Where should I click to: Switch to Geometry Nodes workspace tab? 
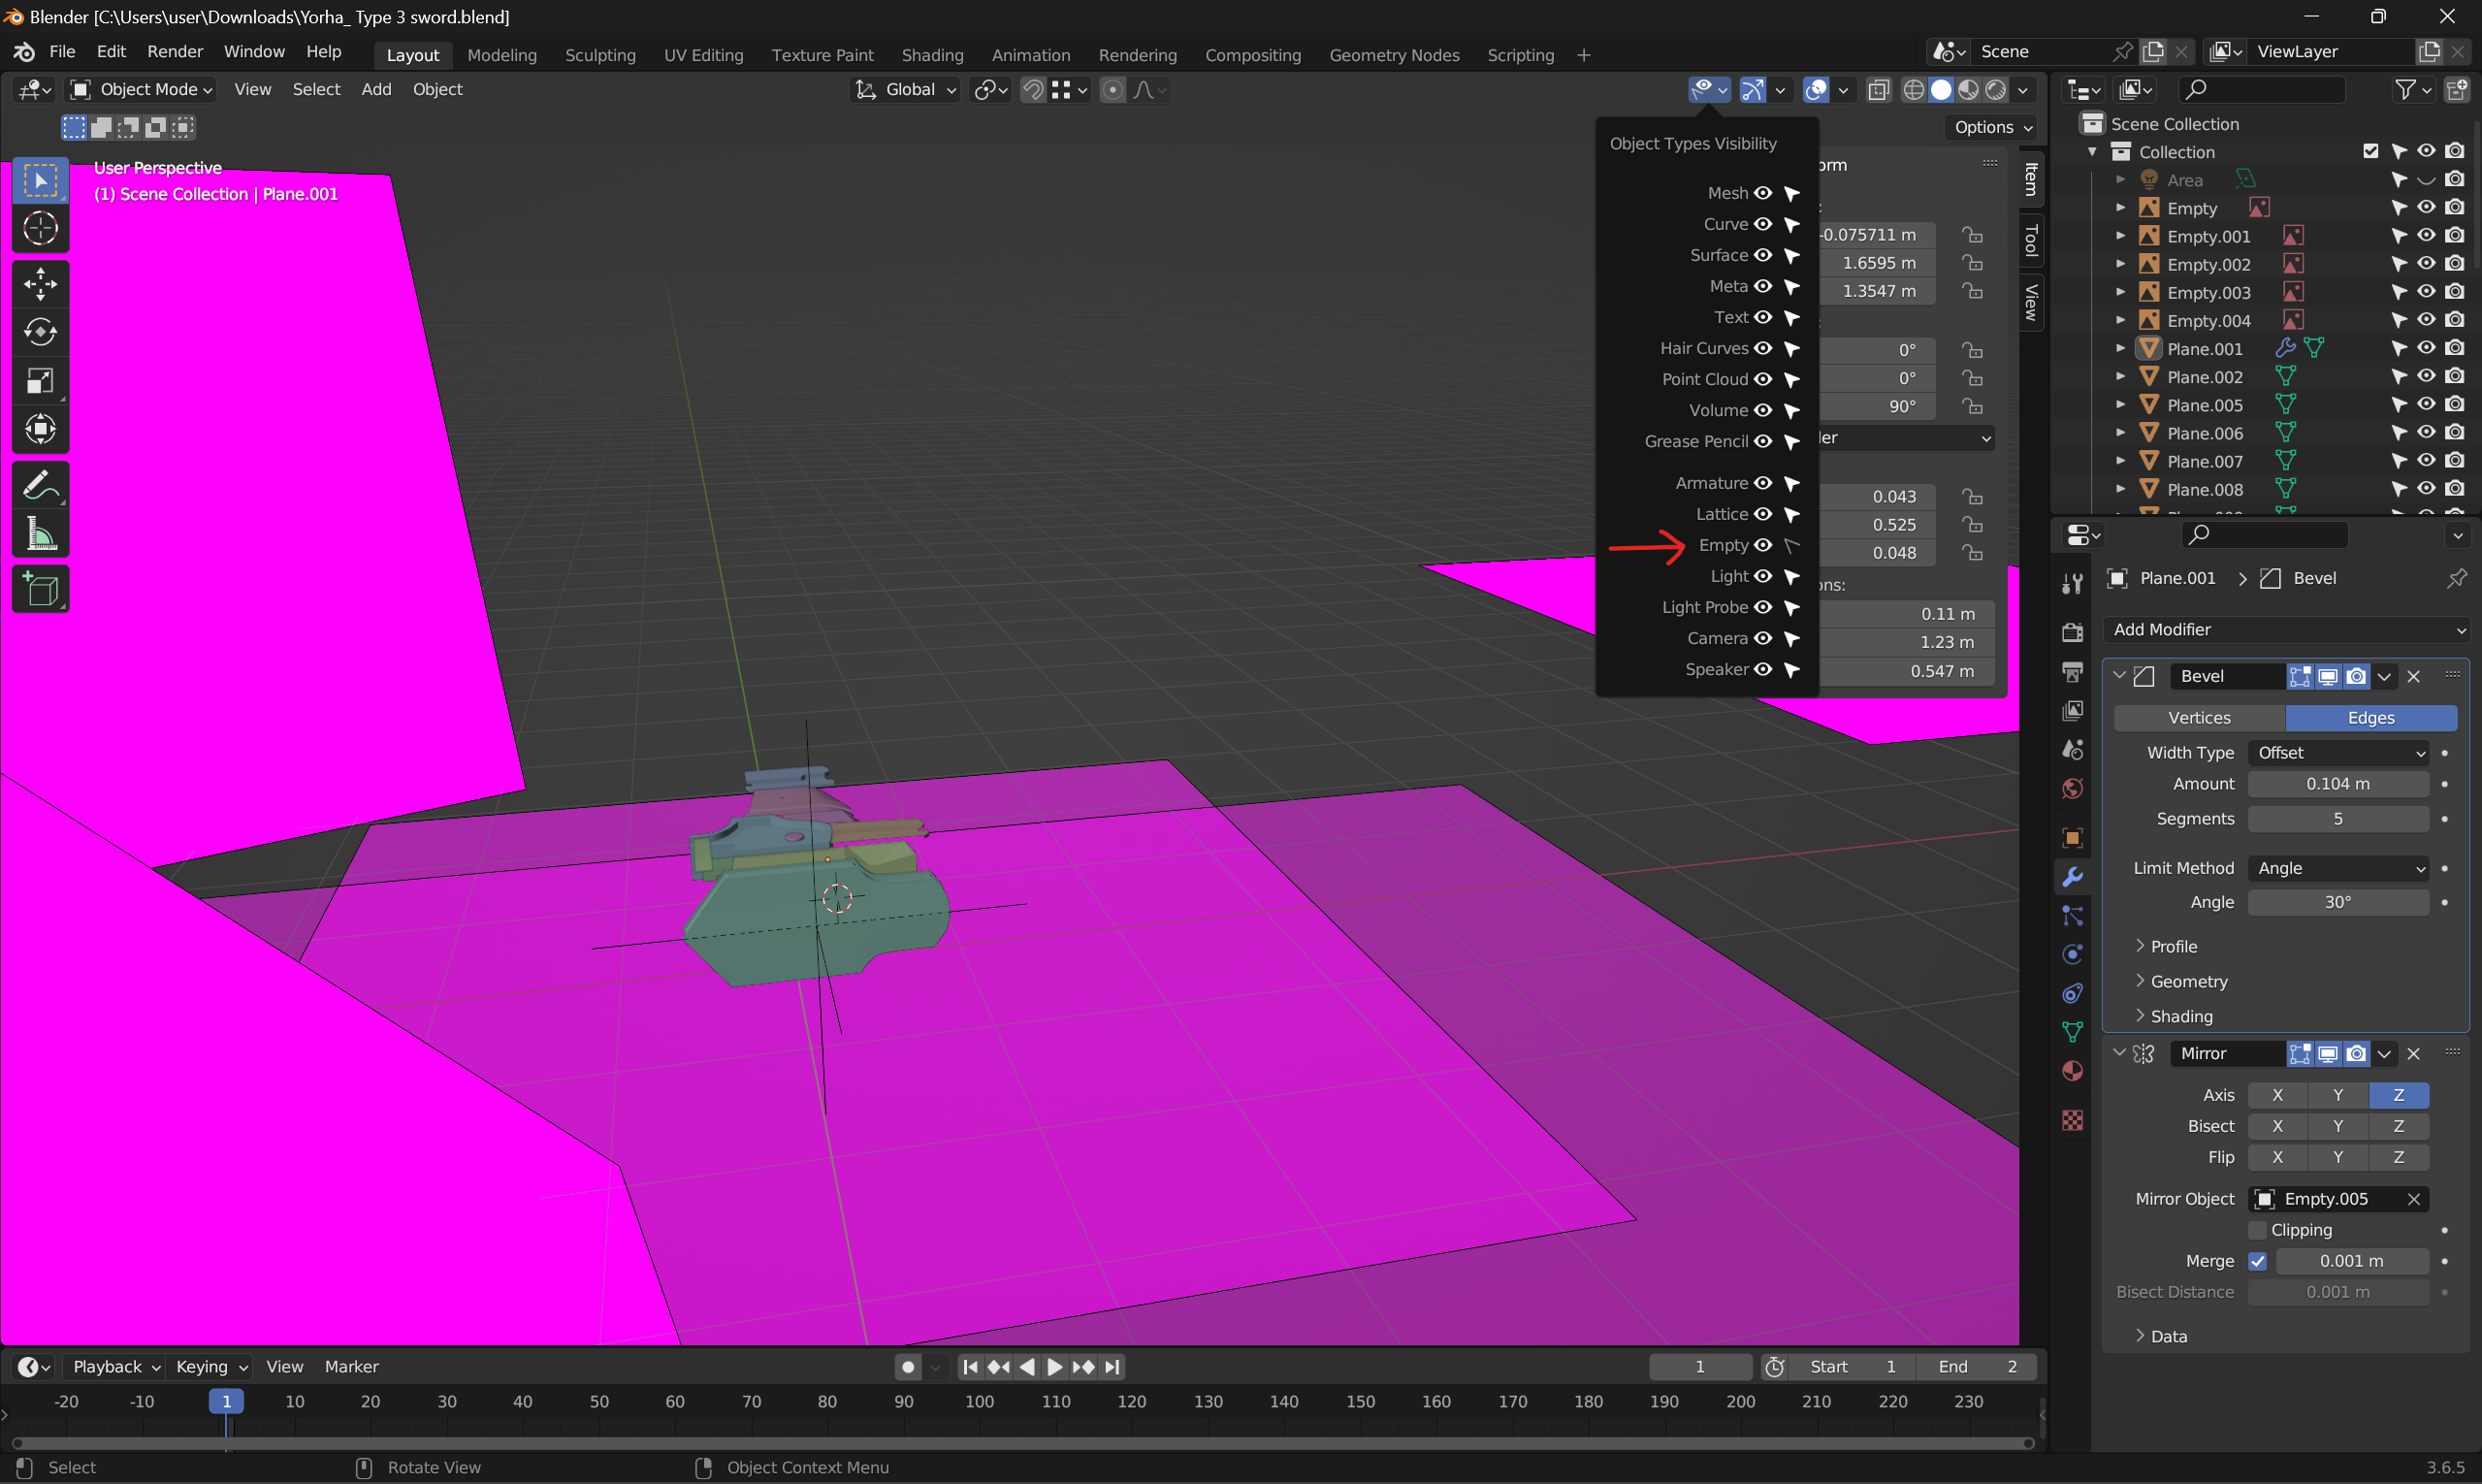coord(1394,55)
